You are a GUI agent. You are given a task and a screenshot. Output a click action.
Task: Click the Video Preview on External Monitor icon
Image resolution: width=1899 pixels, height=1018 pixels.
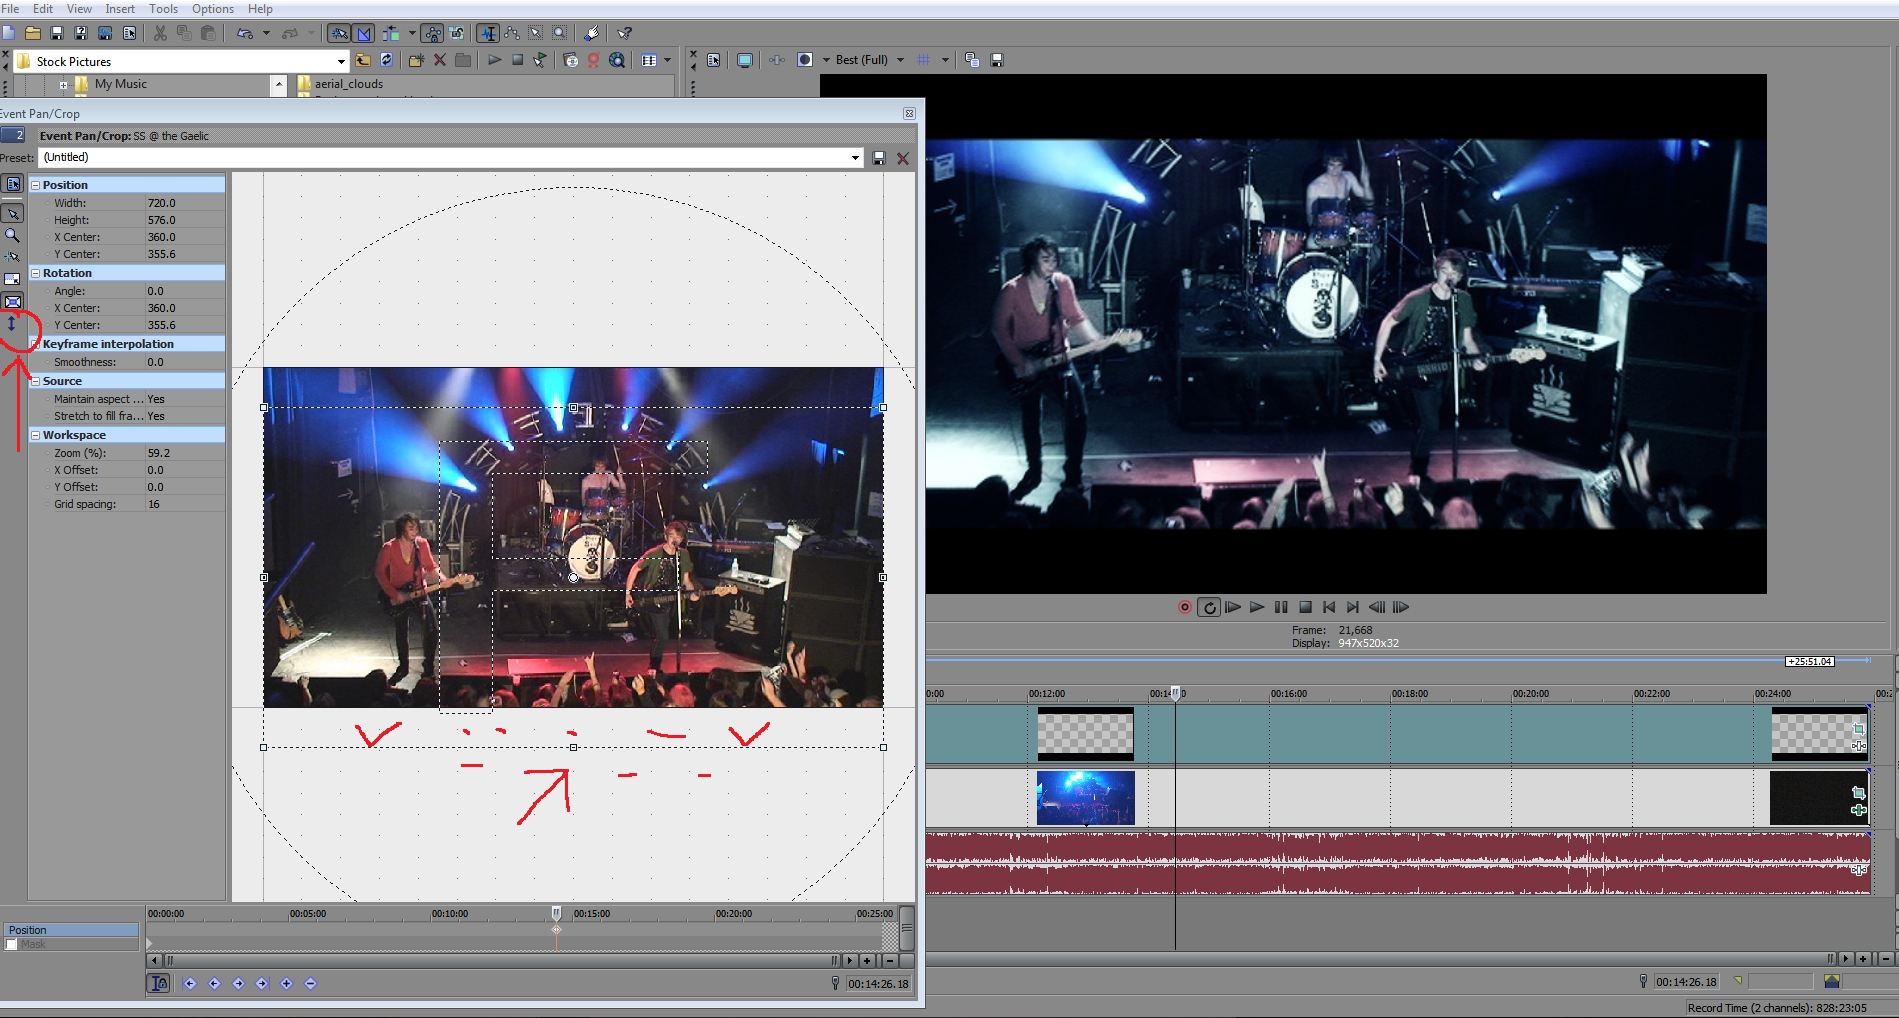click(x=744, y=60)
